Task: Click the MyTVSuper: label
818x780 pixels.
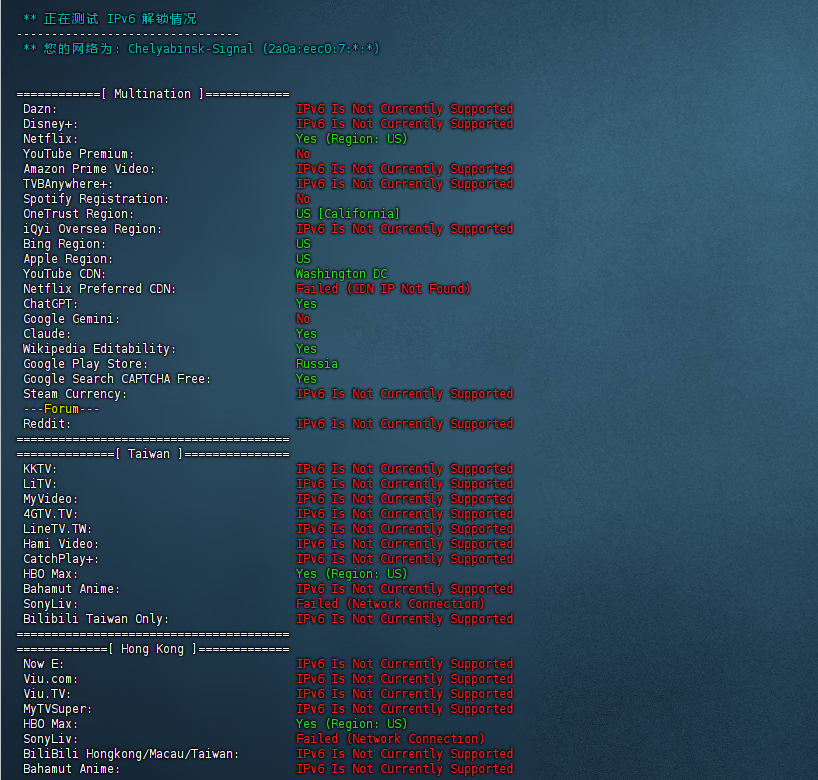Action: pos(57,709)
